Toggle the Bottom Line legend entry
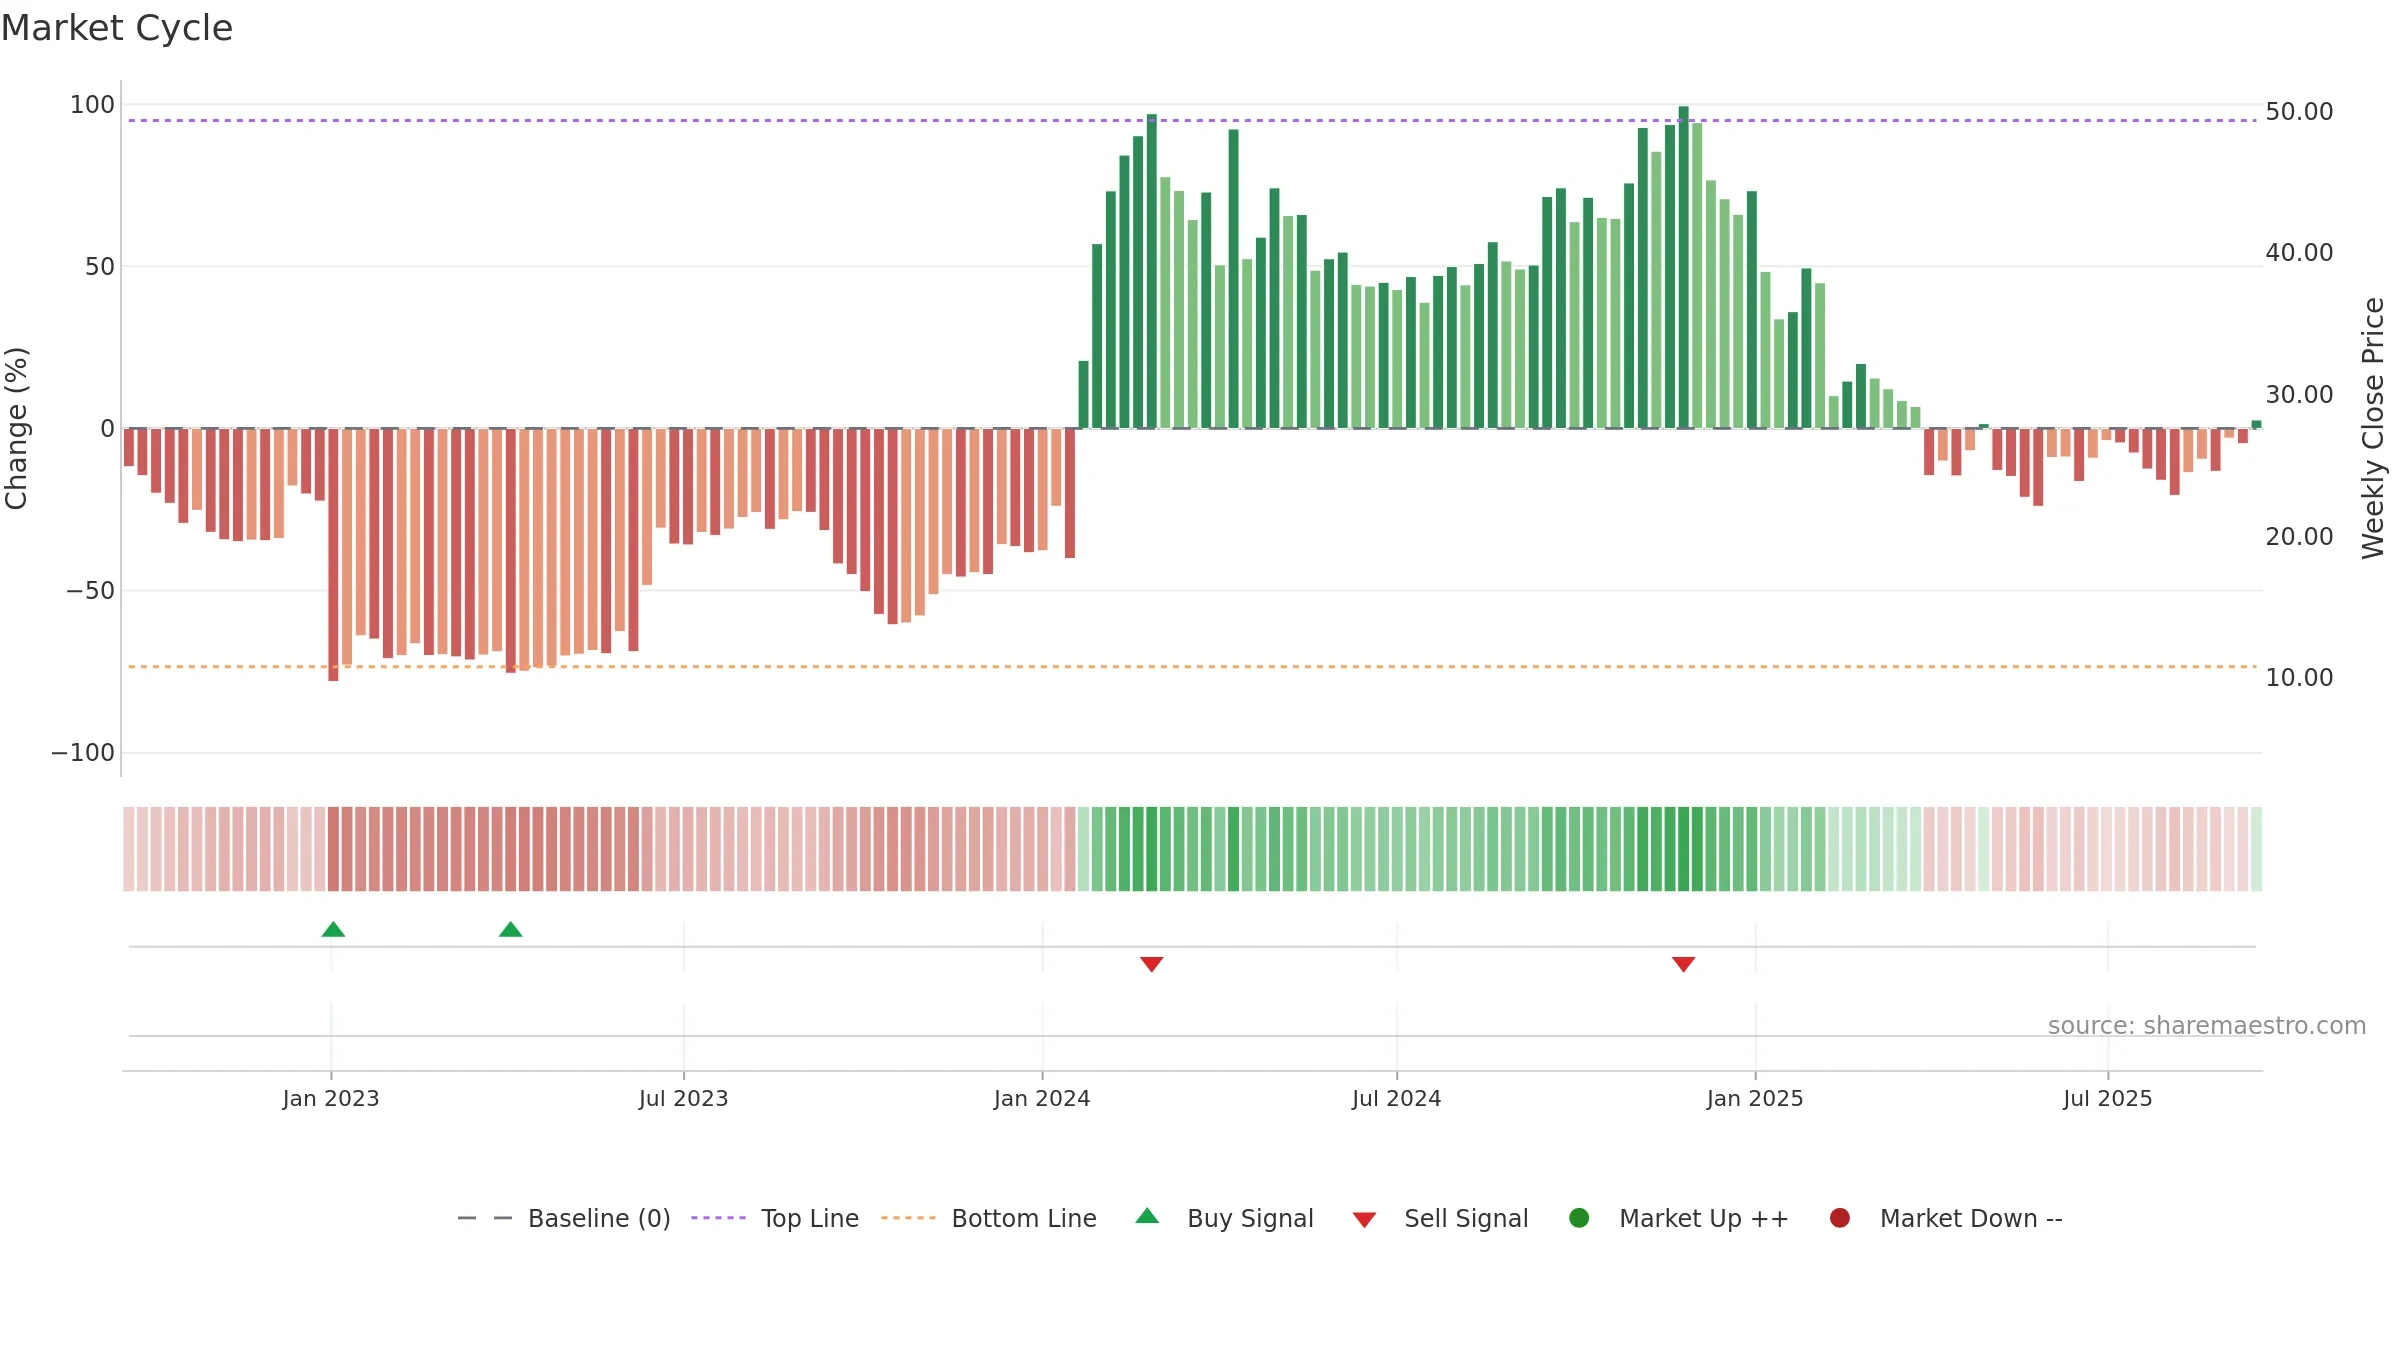 coord(989,1218)
